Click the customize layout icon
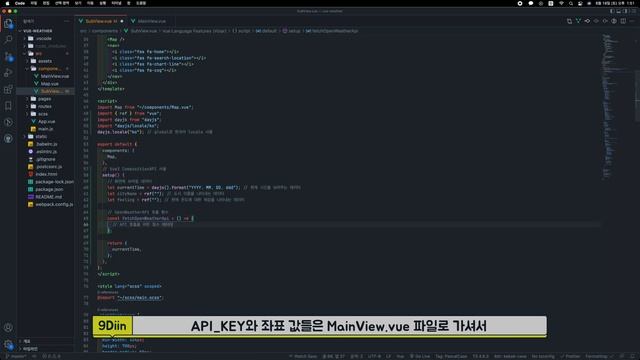The height and width of the screenshot is (360, 640). click(x=634, y=11)
